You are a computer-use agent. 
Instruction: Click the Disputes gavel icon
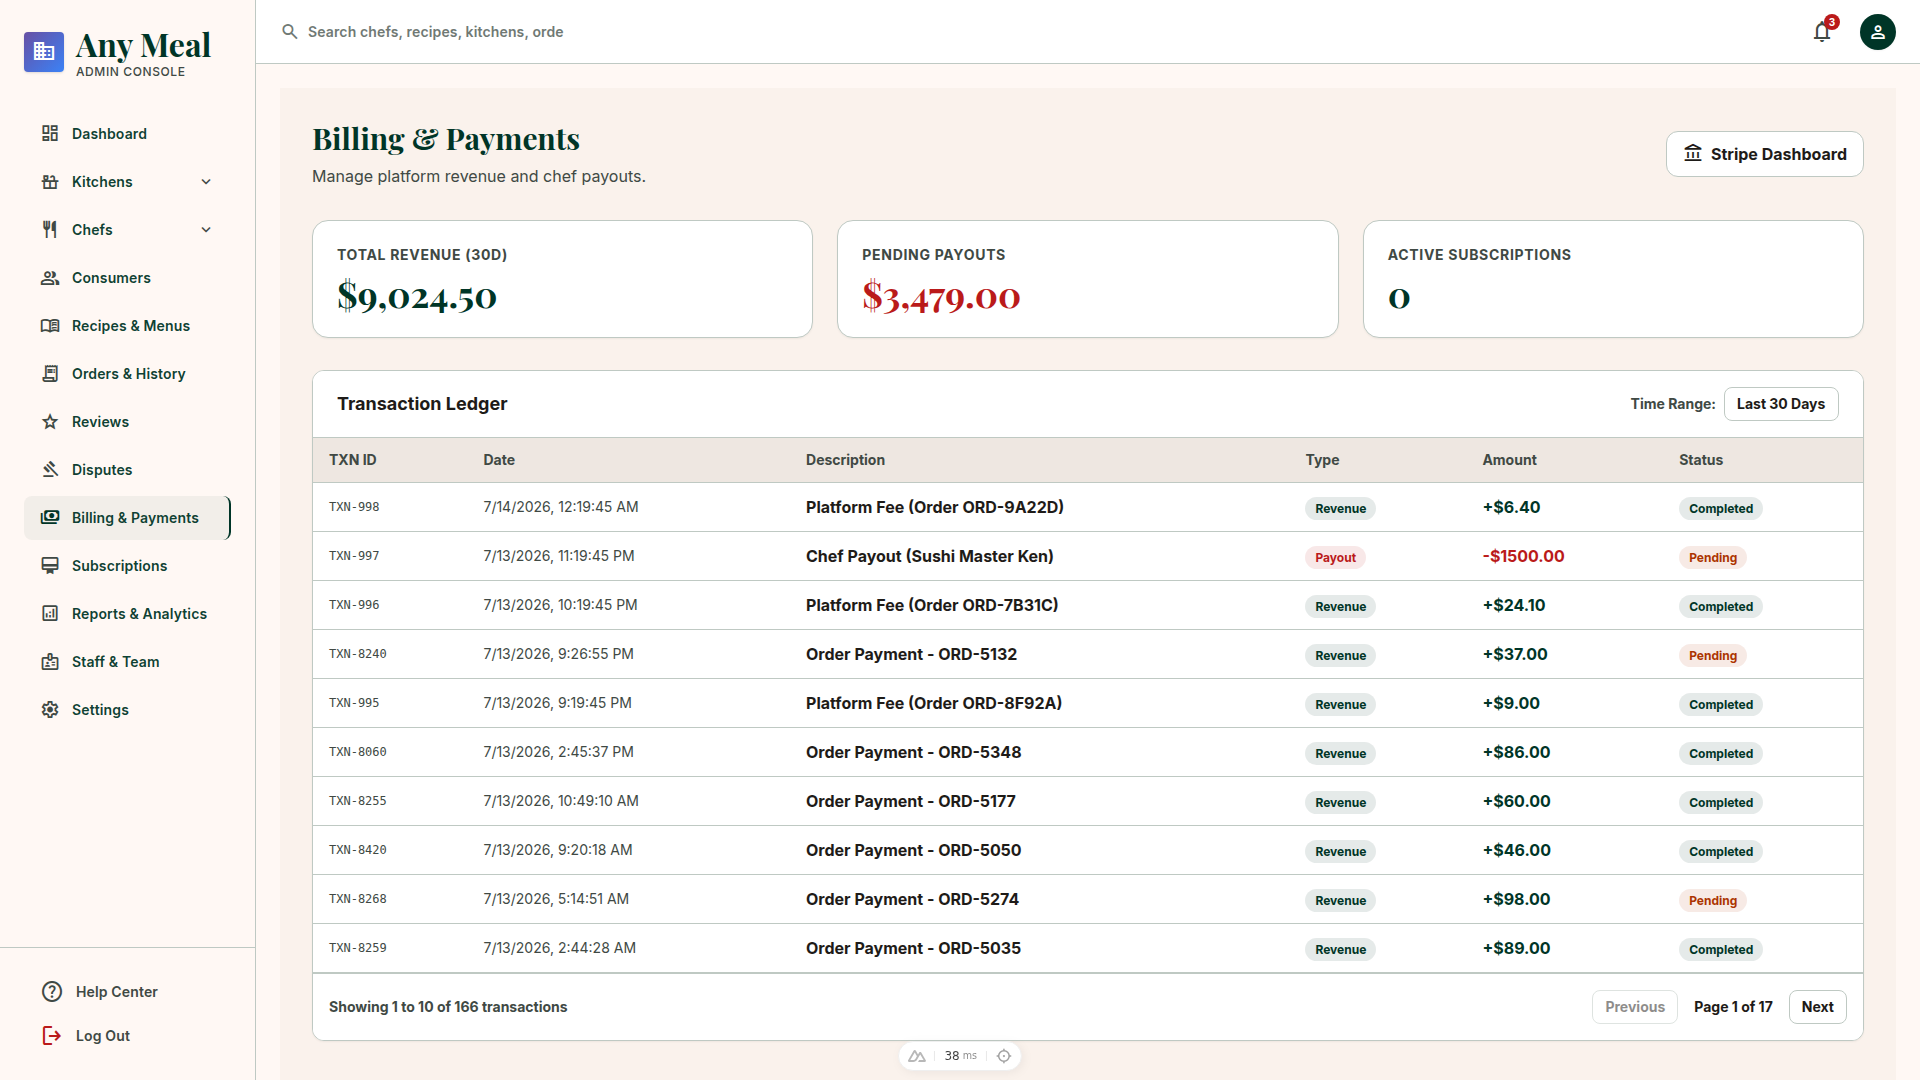50,470
